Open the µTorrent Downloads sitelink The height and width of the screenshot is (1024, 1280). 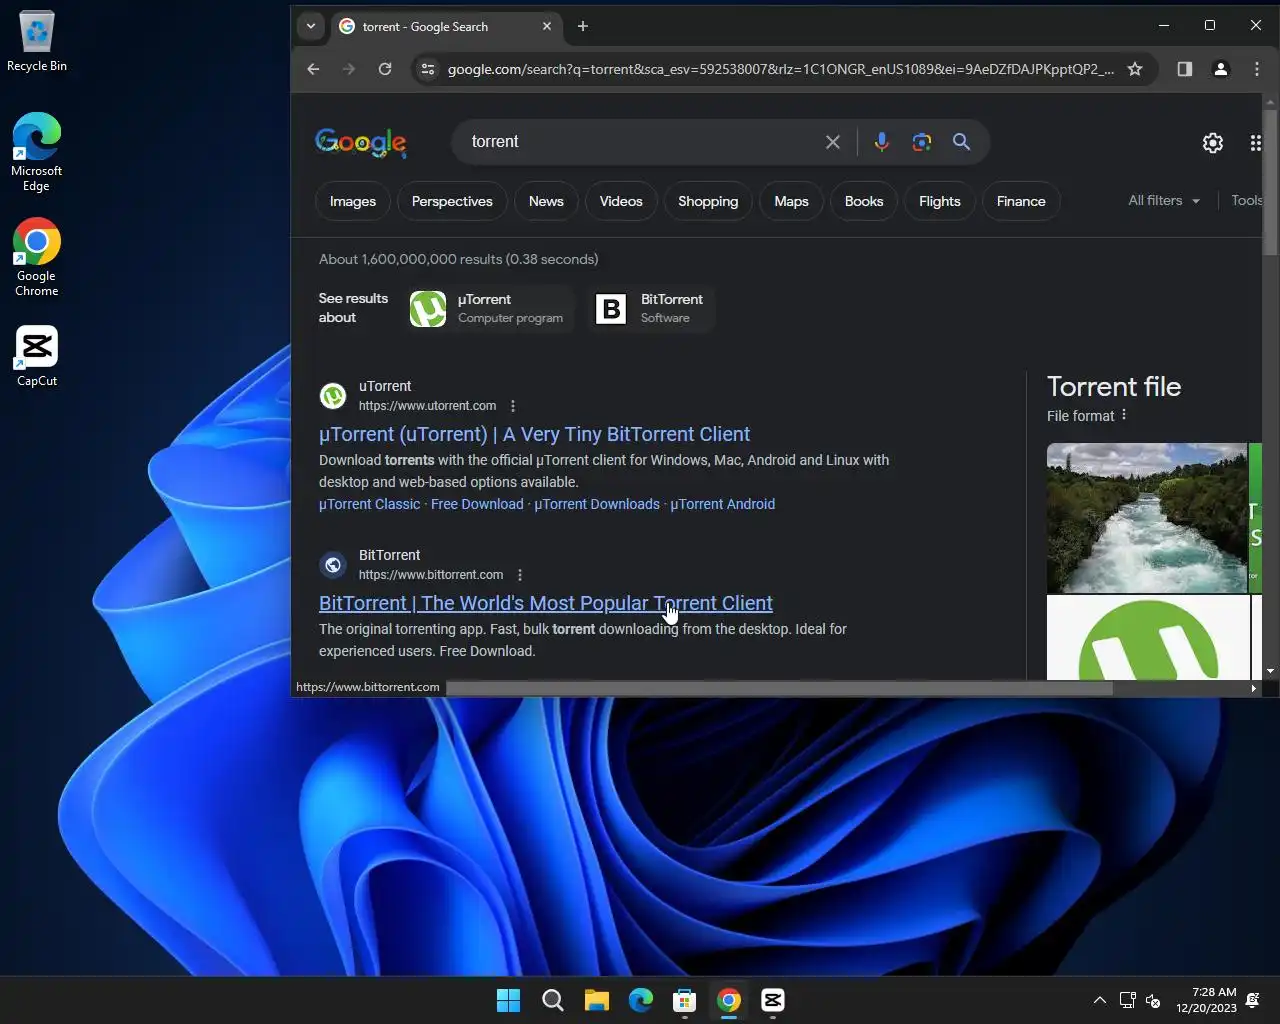[597, 504]
